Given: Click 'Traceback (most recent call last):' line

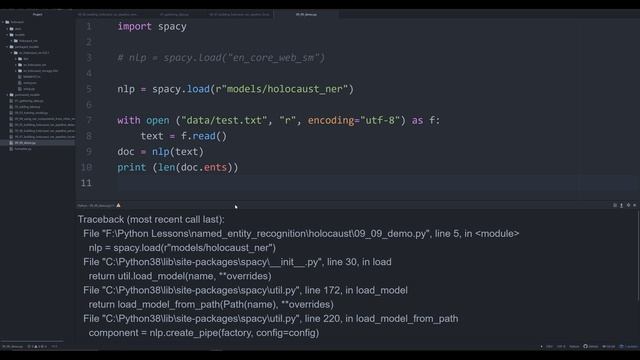Looking at the screenshot, I should (x=151, y=220).
